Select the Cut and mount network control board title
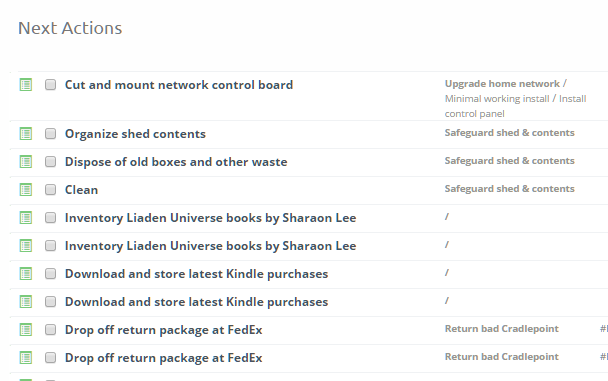This screenshot has width=608, height=381. coord(179,85)
